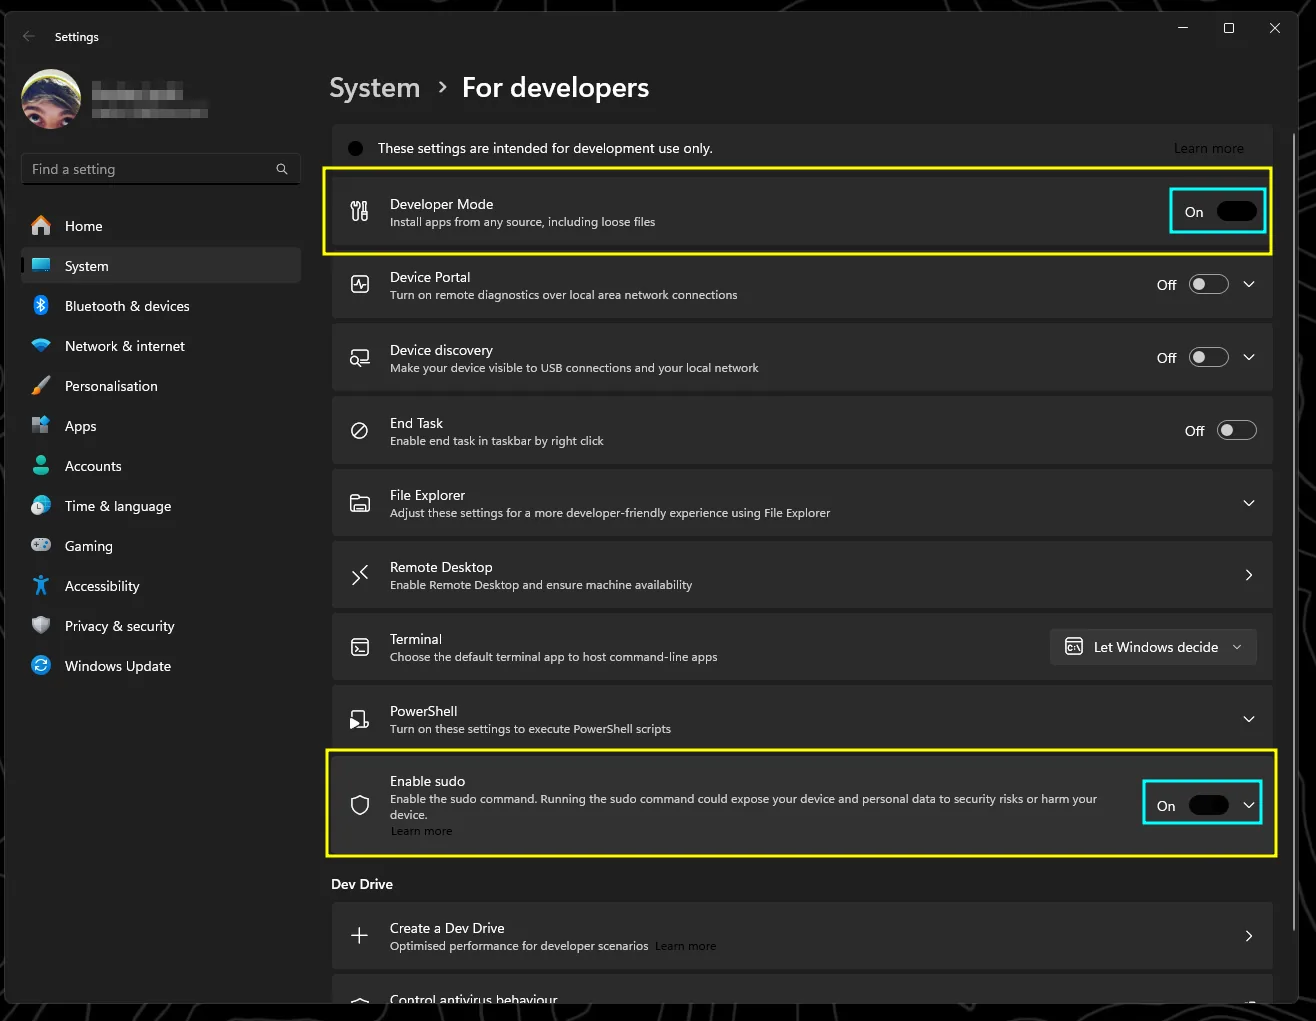Open Personalisation settings

click(161, 386)
